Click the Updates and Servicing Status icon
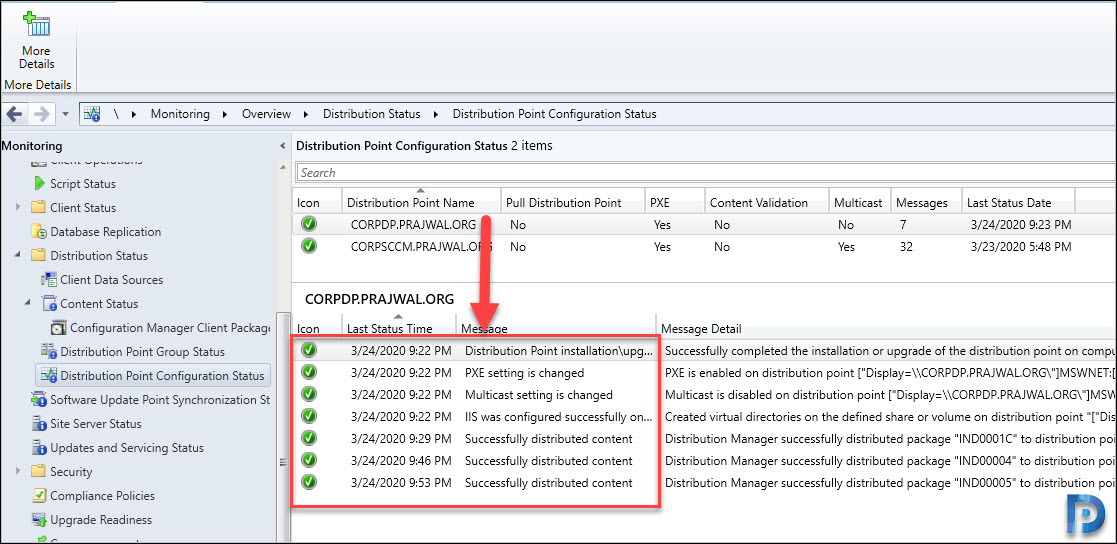The width and height of the screenshot is (1117, 544). [x=38, y=448]
